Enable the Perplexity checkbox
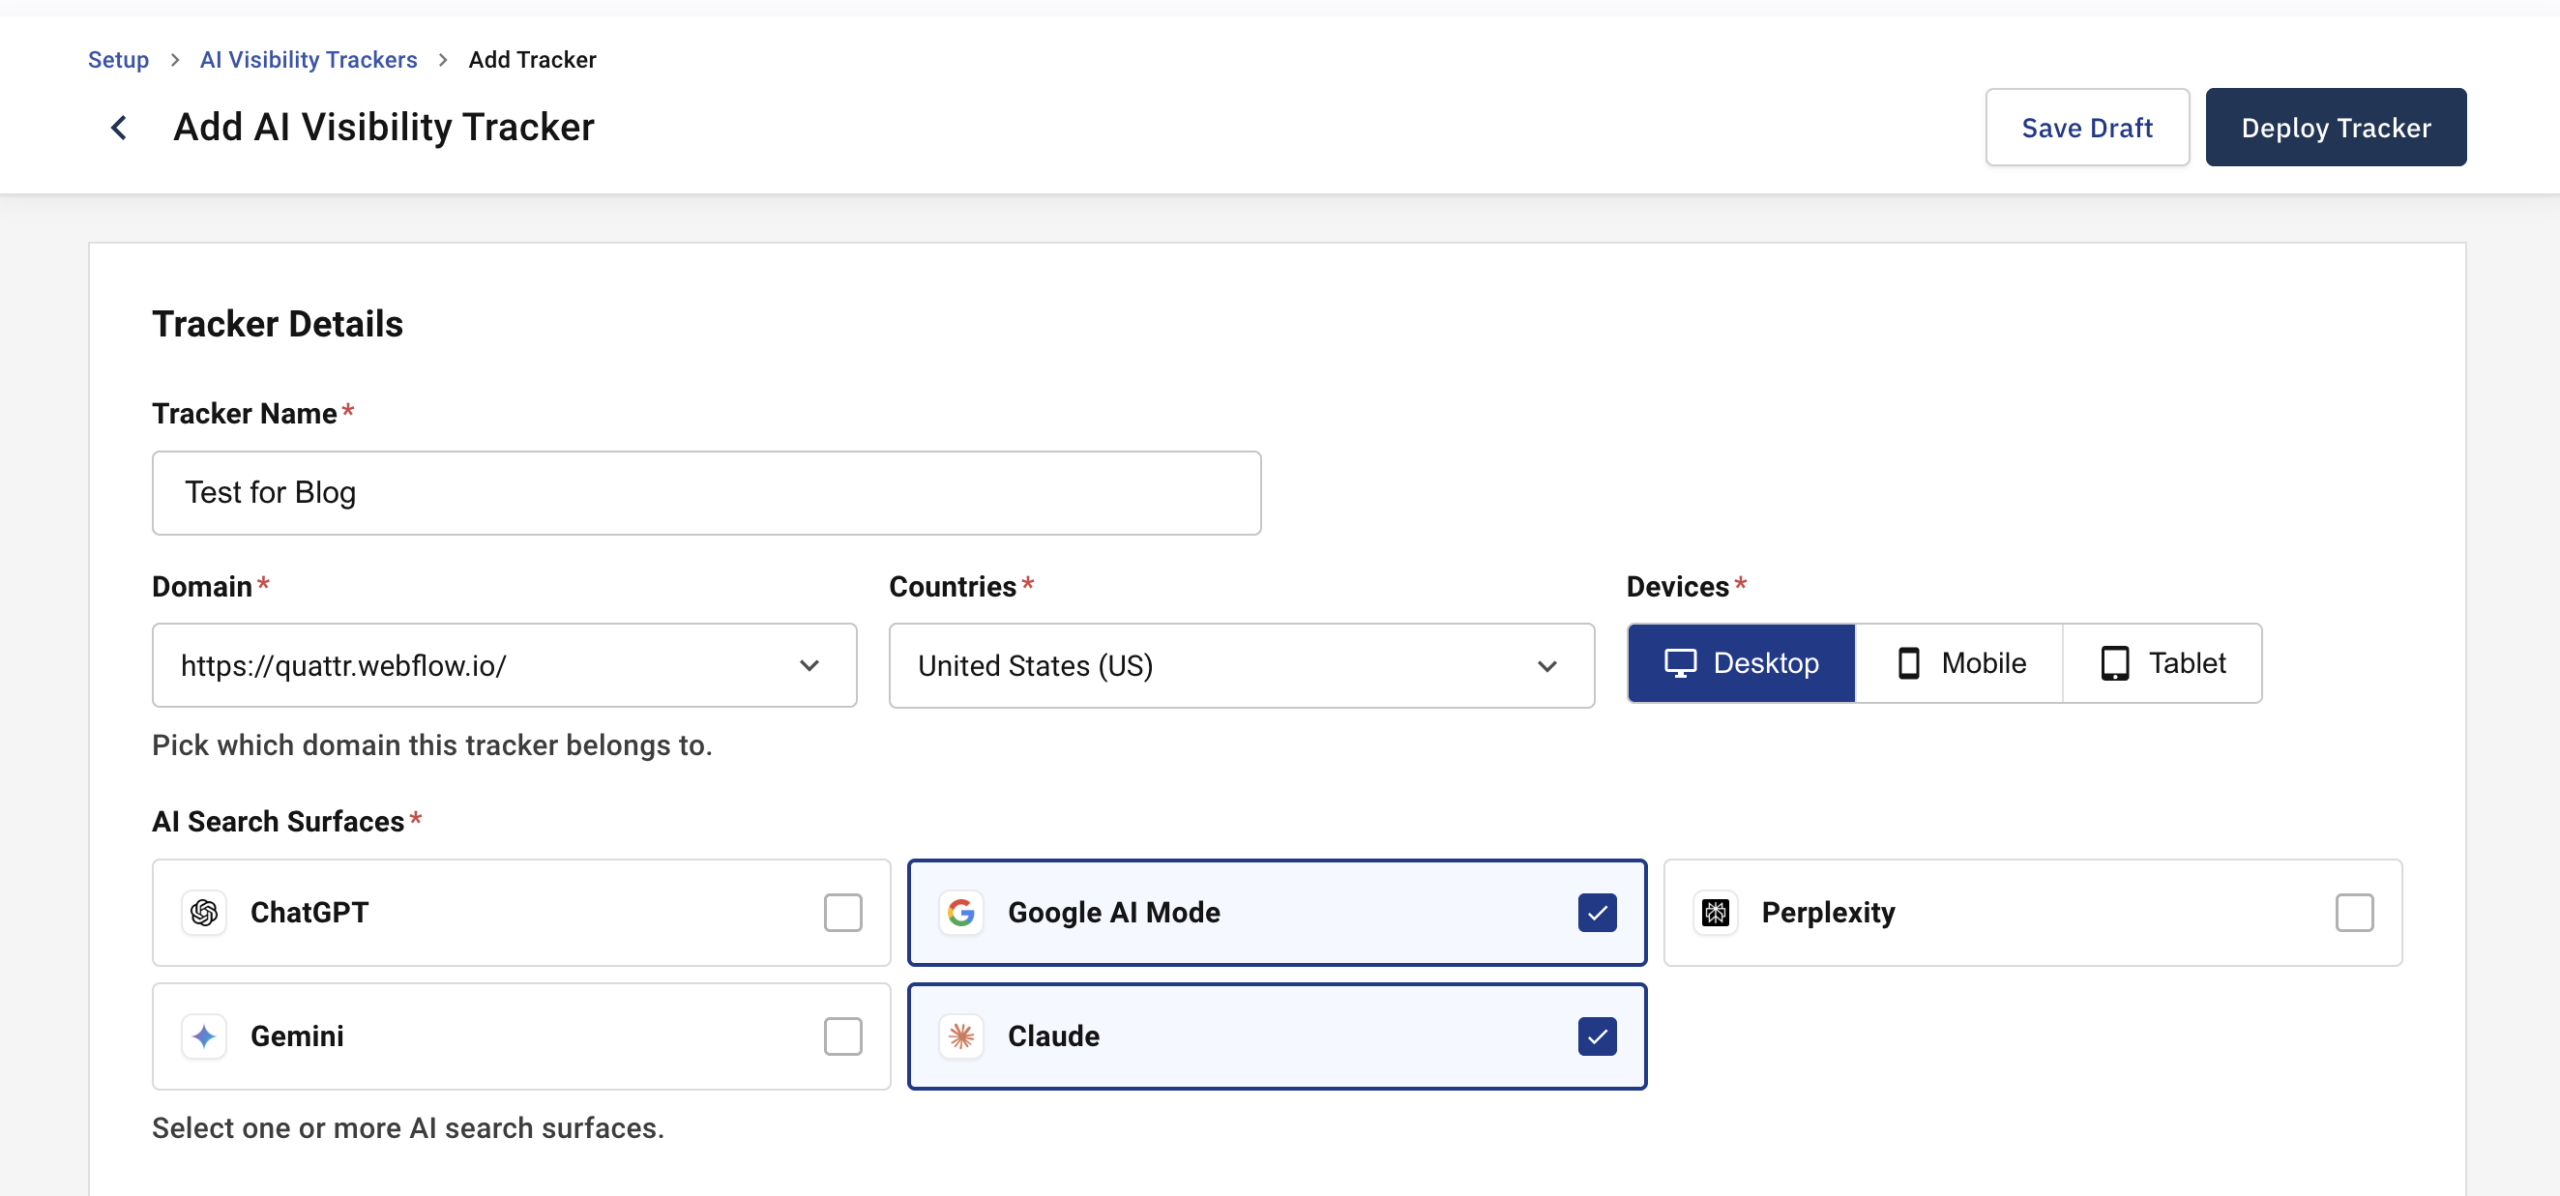Screen dimensions: 2560x1196 point(2354,912)
